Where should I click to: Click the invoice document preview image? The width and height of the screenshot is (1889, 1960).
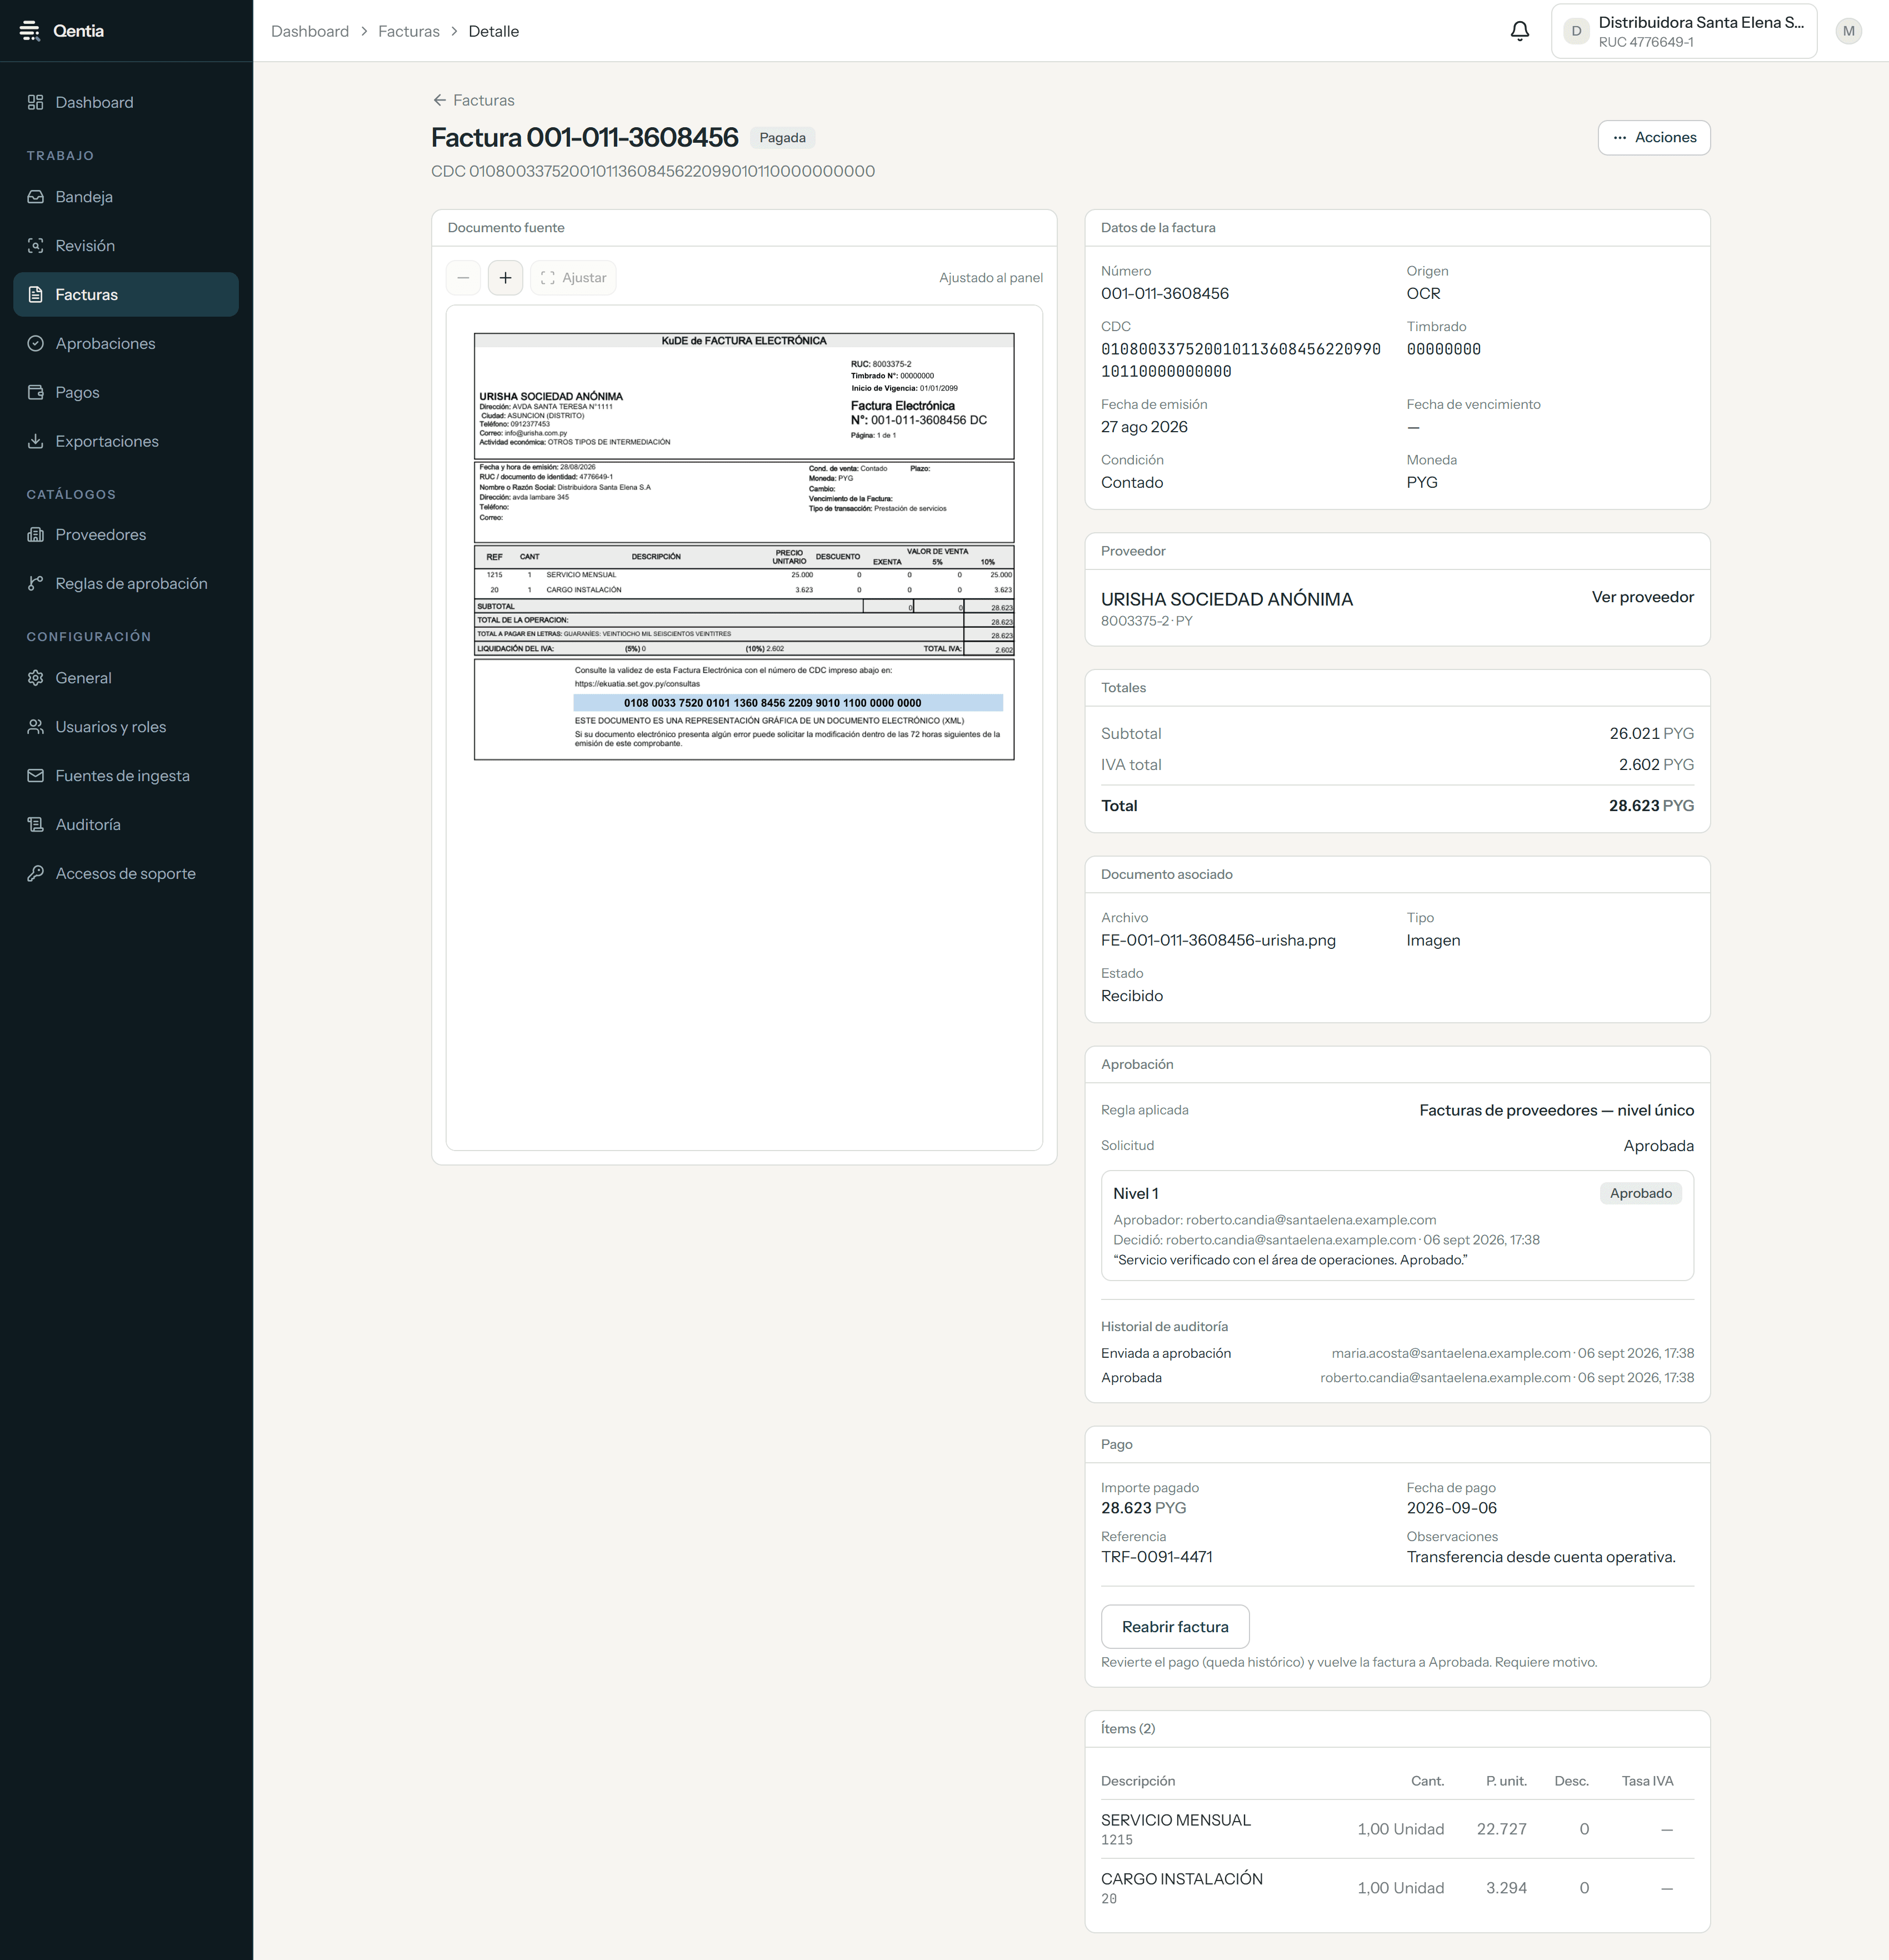click(744, 547)
